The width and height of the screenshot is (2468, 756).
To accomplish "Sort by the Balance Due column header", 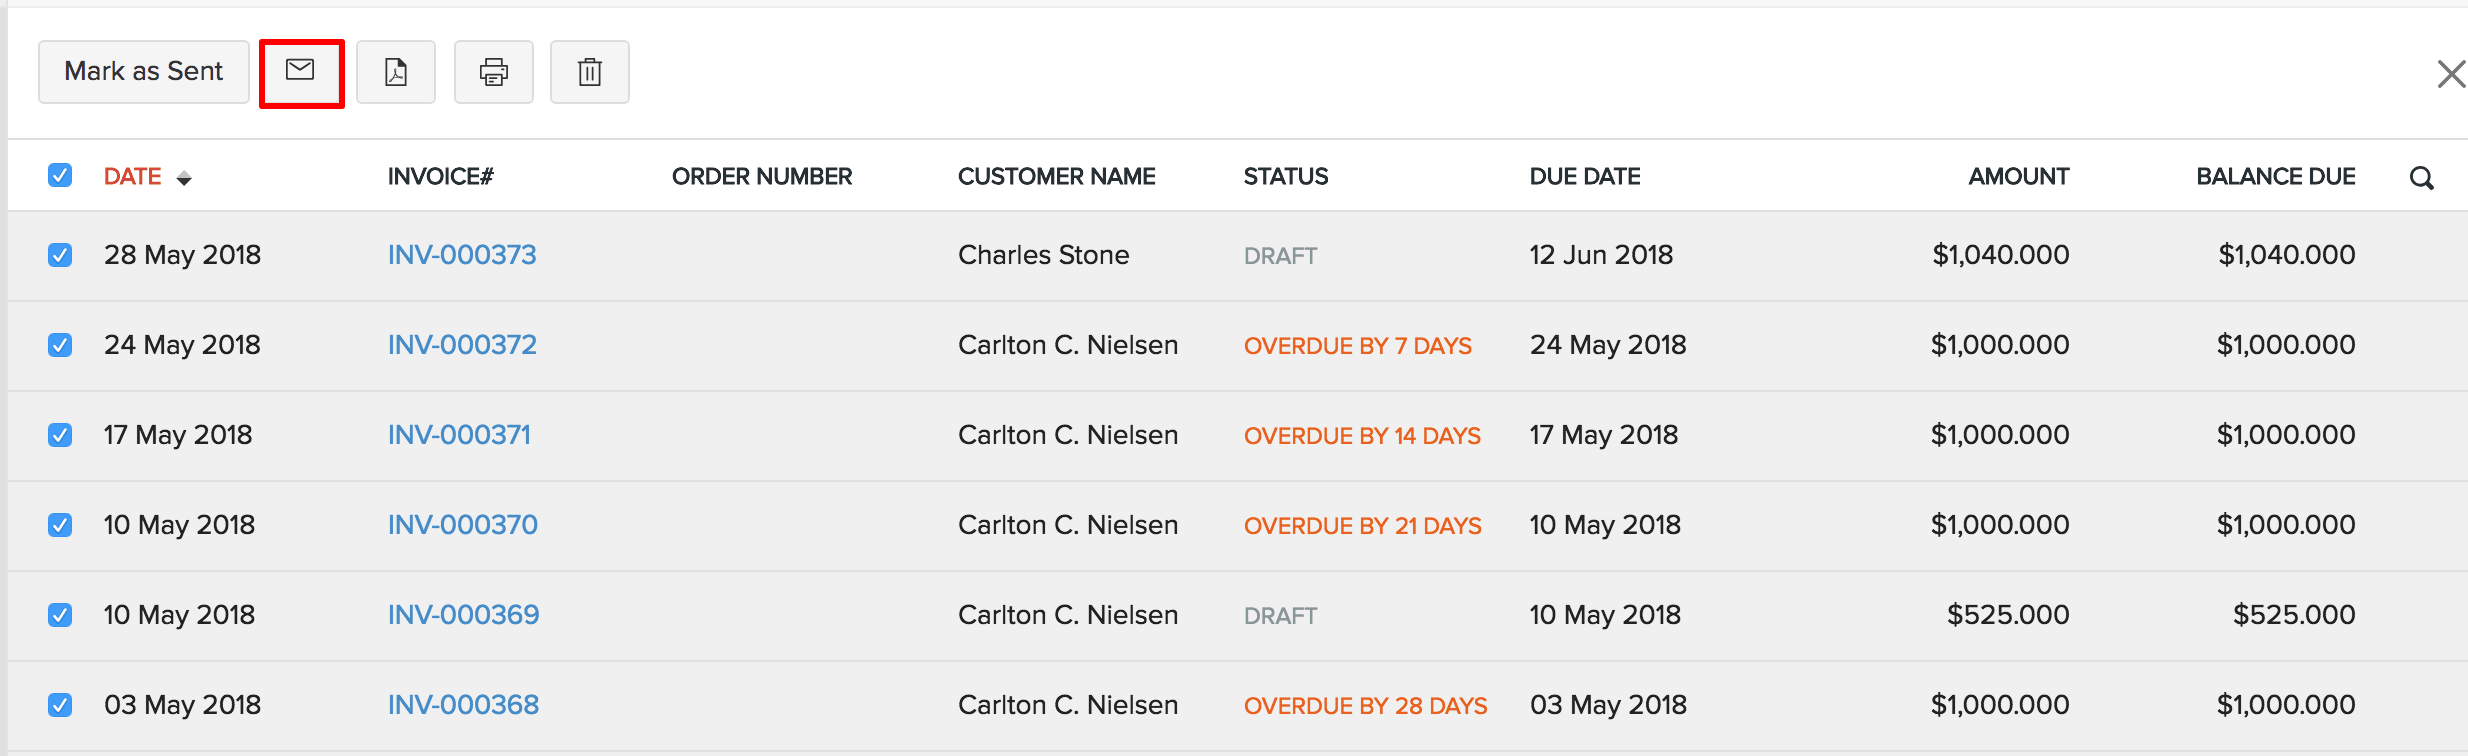I will [2275, 177].
